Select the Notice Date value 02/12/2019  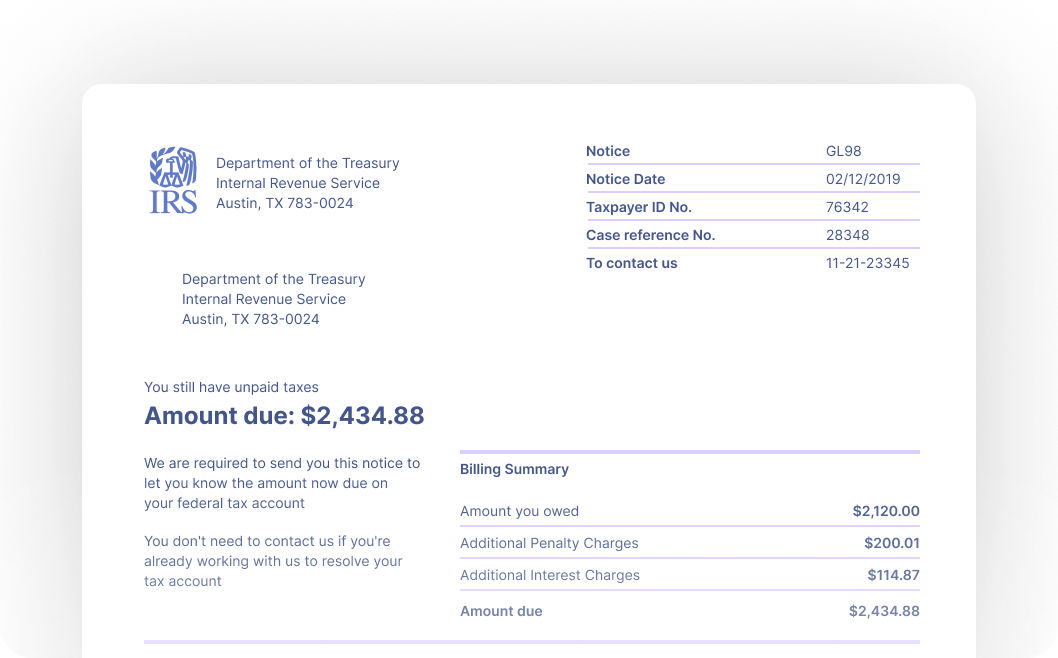(x=863, y=179)
